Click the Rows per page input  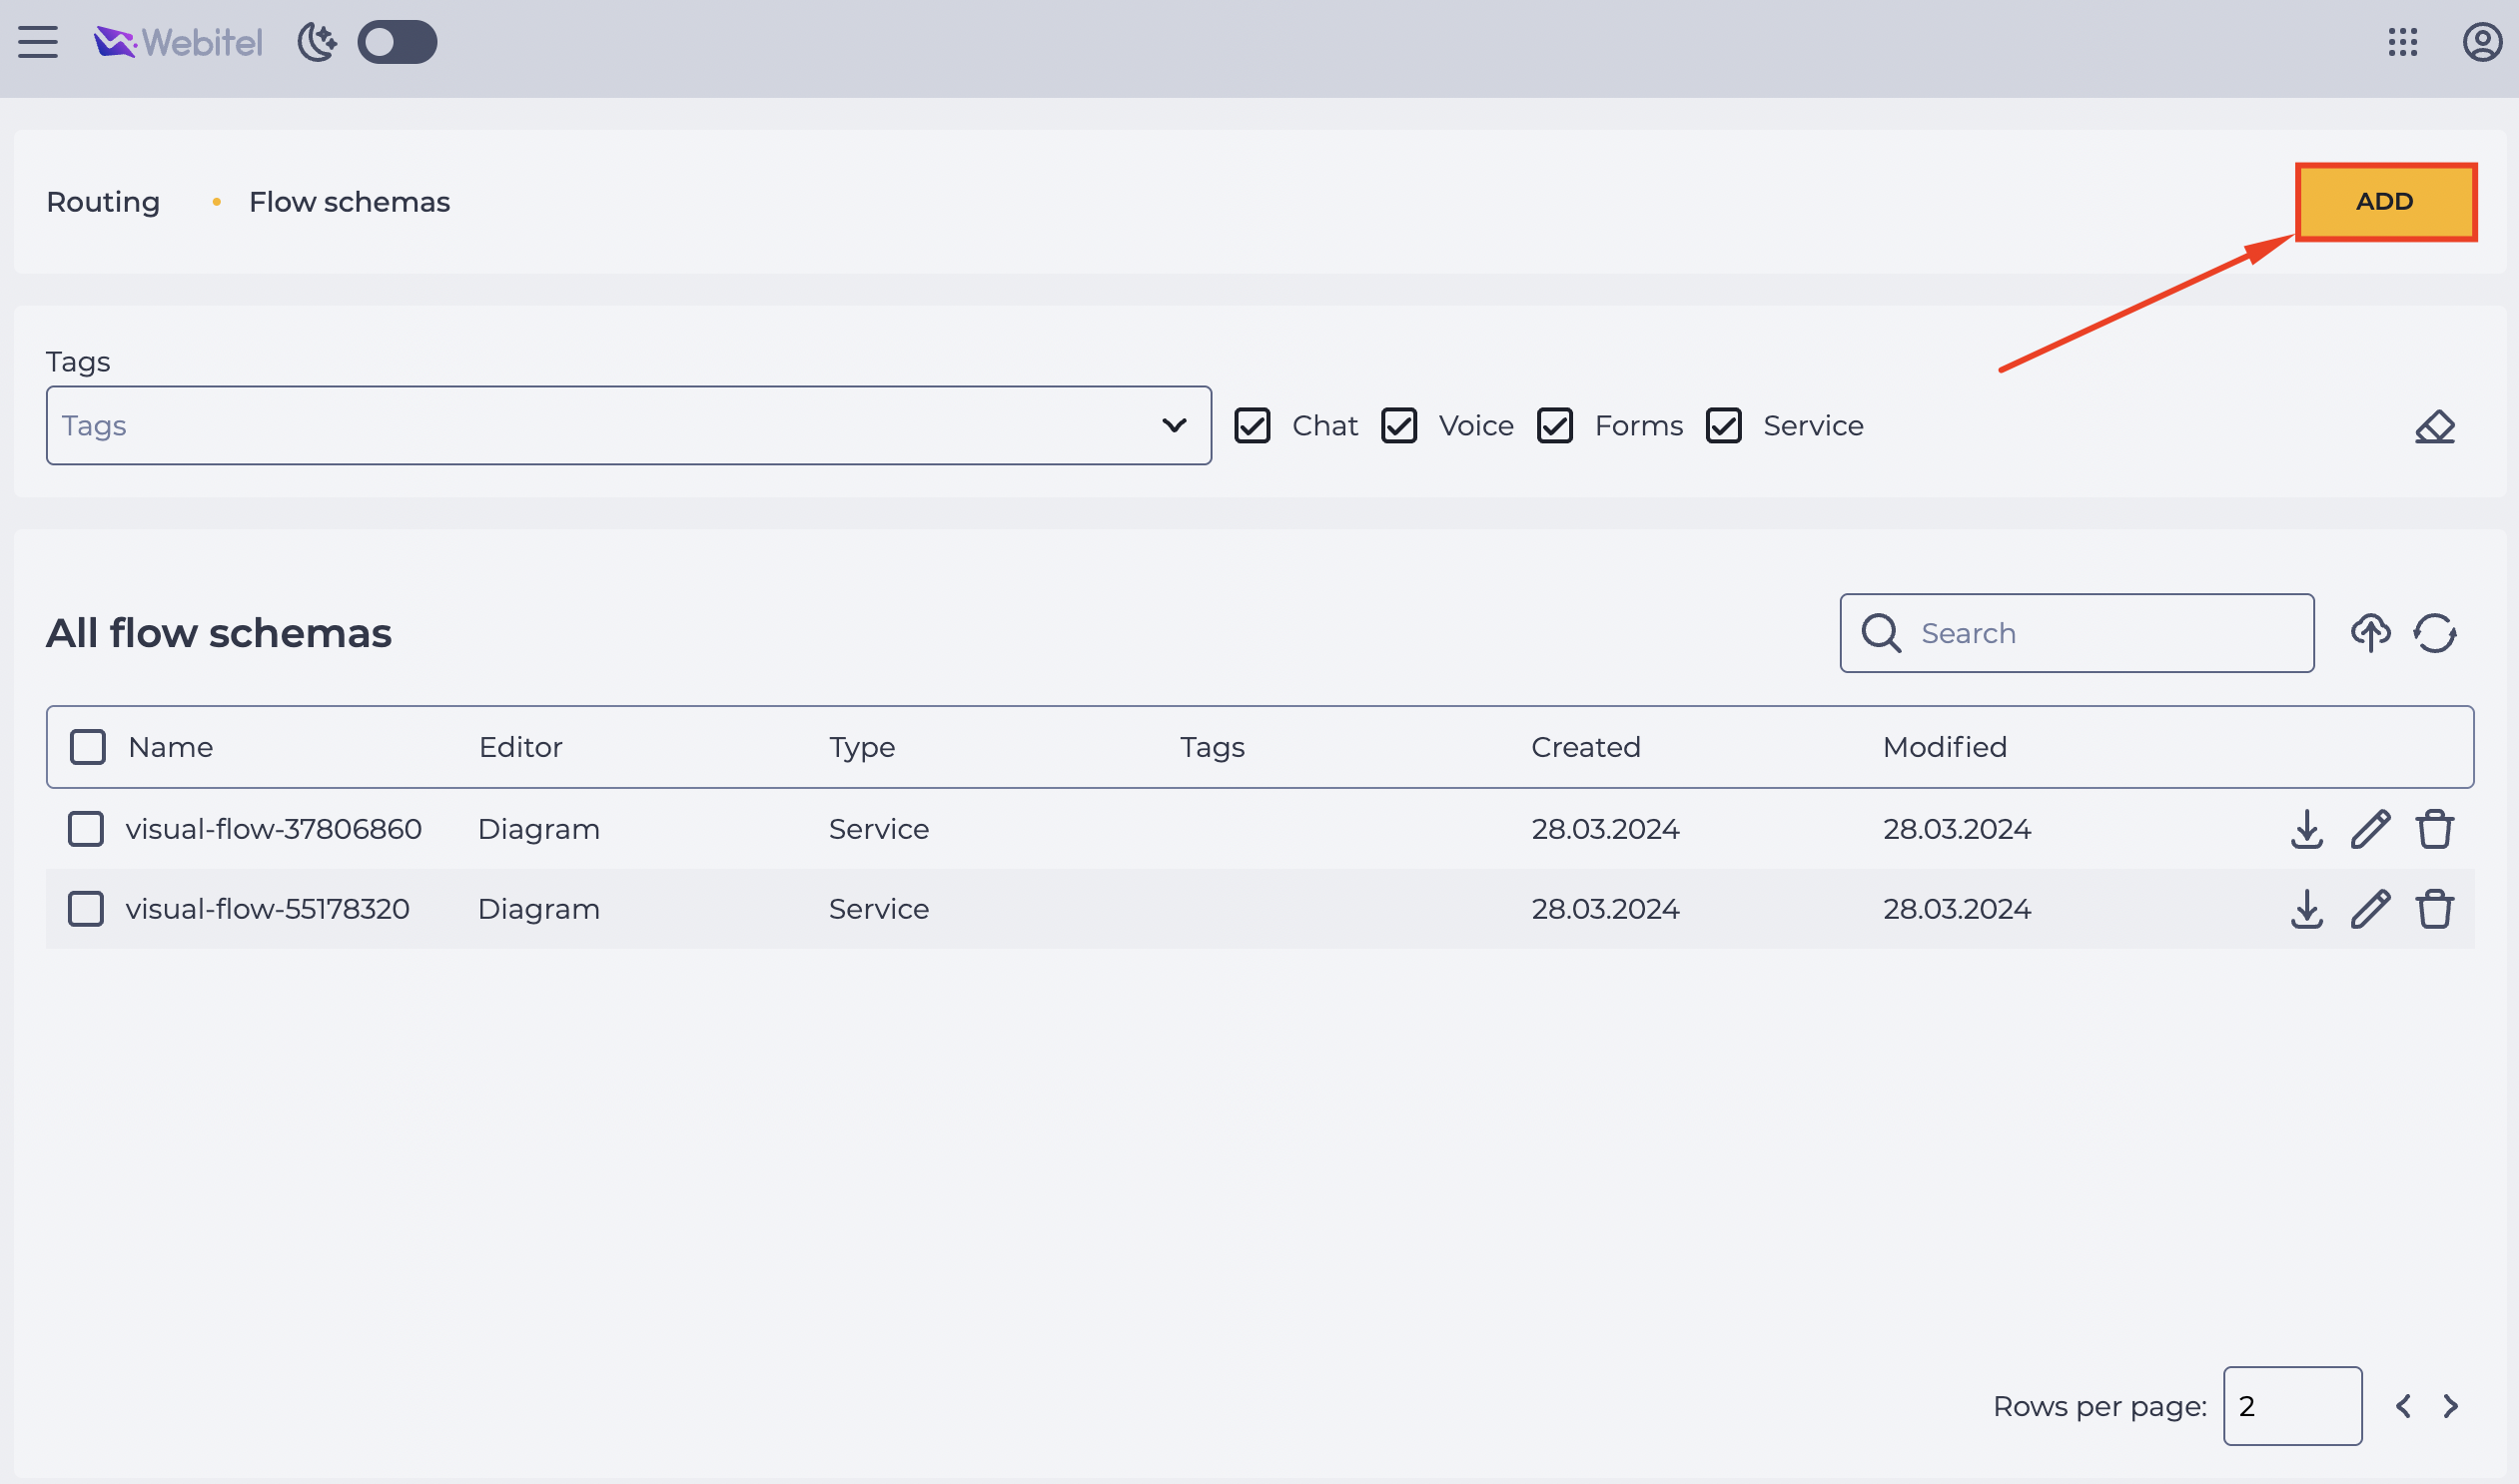(2293, 1406)
